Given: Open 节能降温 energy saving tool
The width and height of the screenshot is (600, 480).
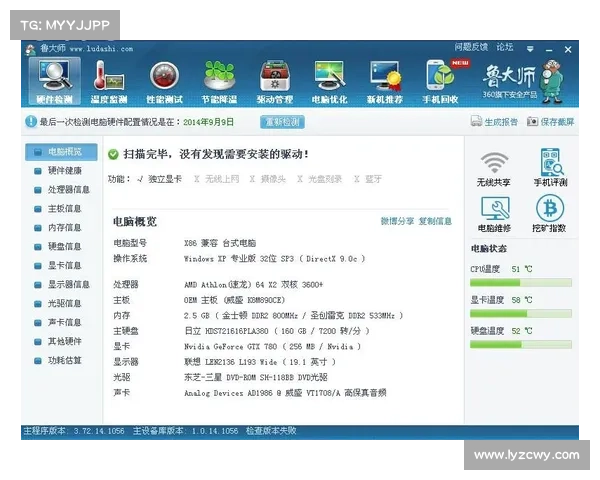Looking at the screenshot, I should (219, 82).
